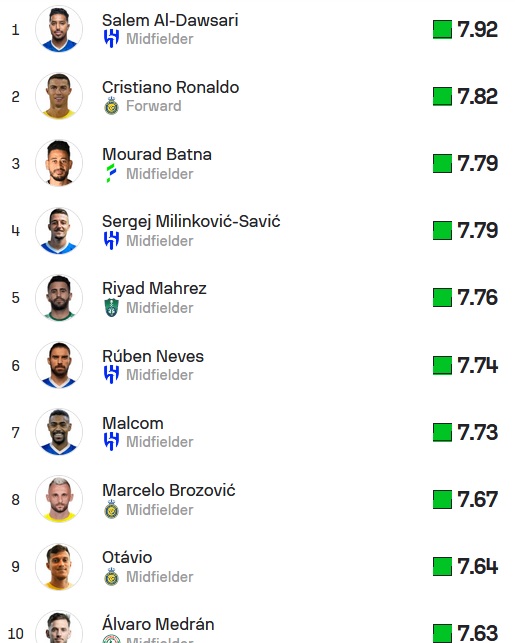
Task: Click the 7.82 rating for Cristiano Ronaldo
Action: coord(477,97)
